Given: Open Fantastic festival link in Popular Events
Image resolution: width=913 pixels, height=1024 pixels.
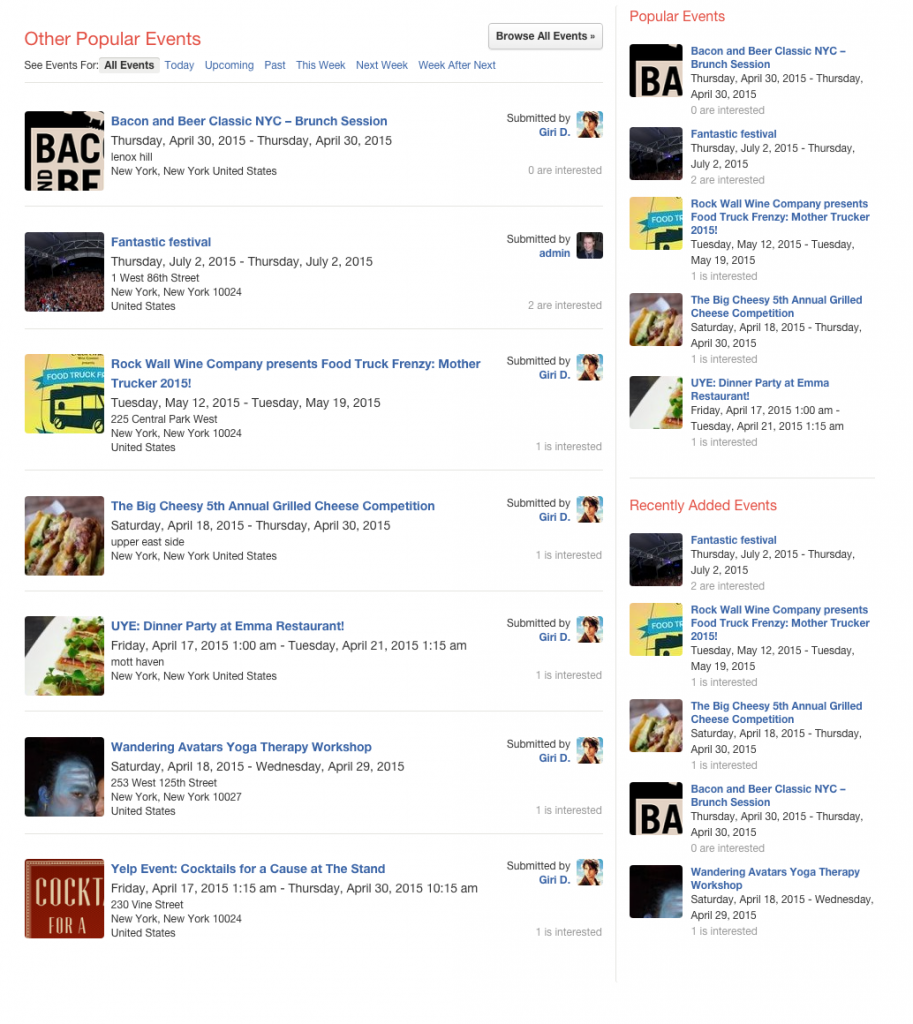Looking at the screenshot, I should [x=733, y=134].
